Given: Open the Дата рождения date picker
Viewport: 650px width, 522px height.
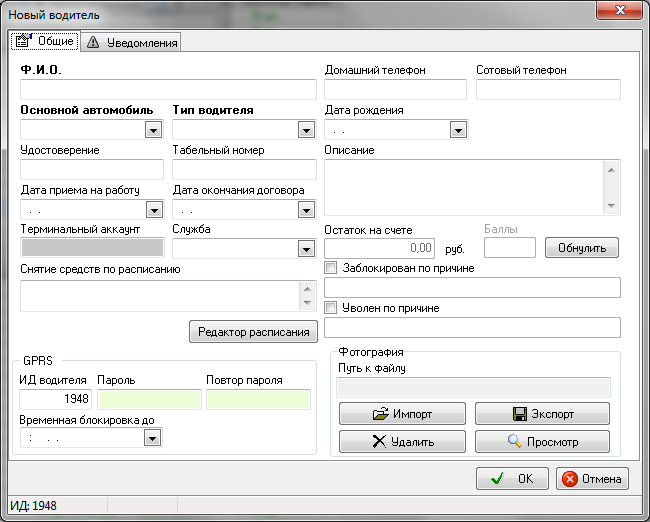Looking at the screenshot, I should coord(458,129).
